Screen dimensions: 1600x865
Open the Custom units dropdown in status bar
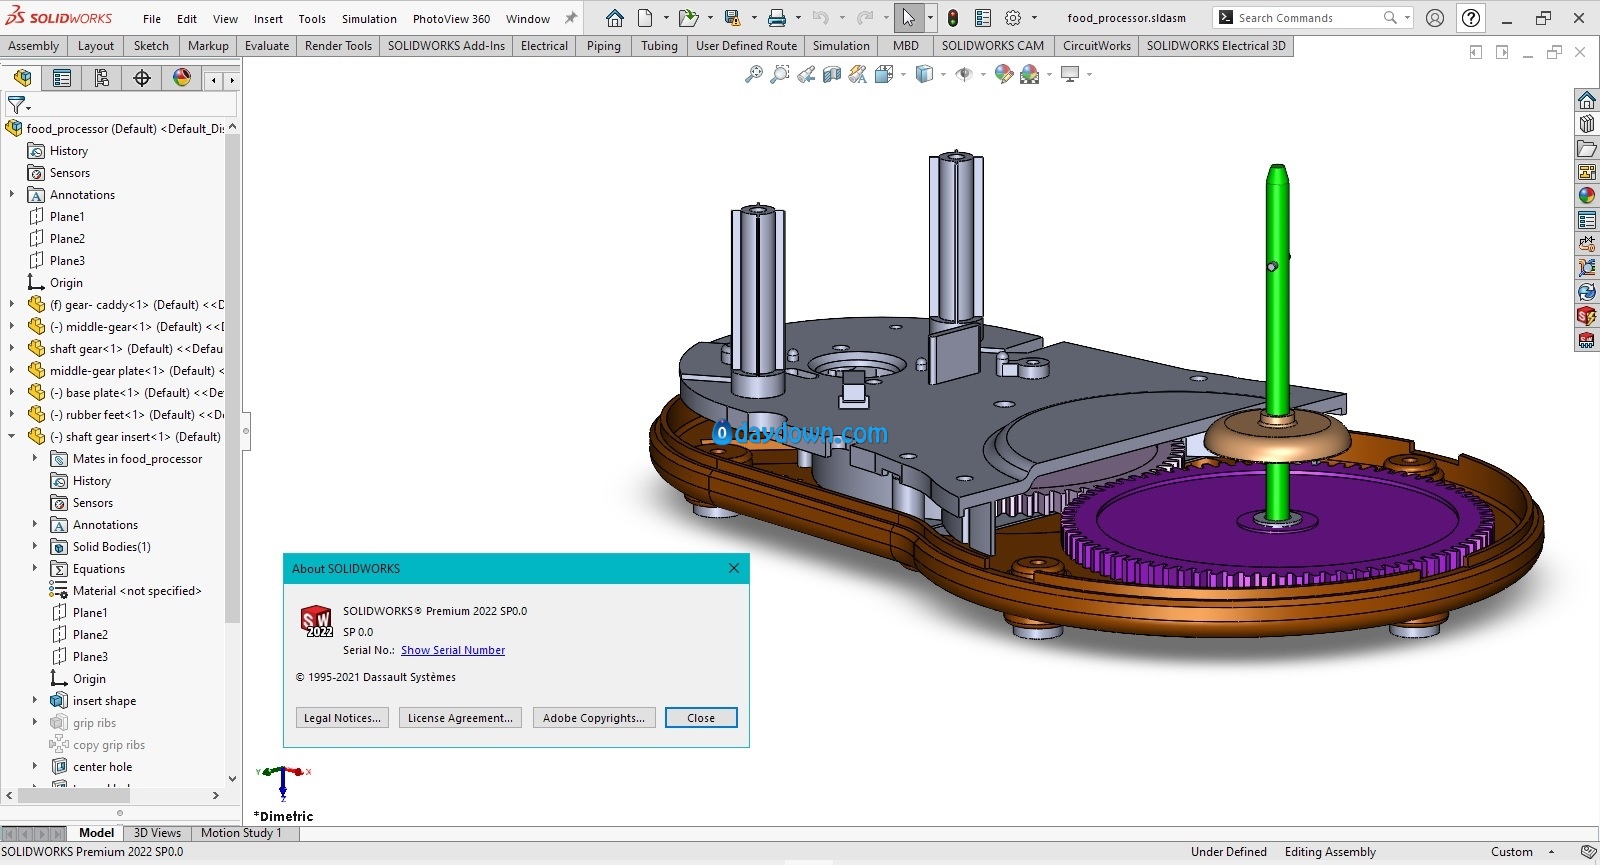tap(1552, 852)
